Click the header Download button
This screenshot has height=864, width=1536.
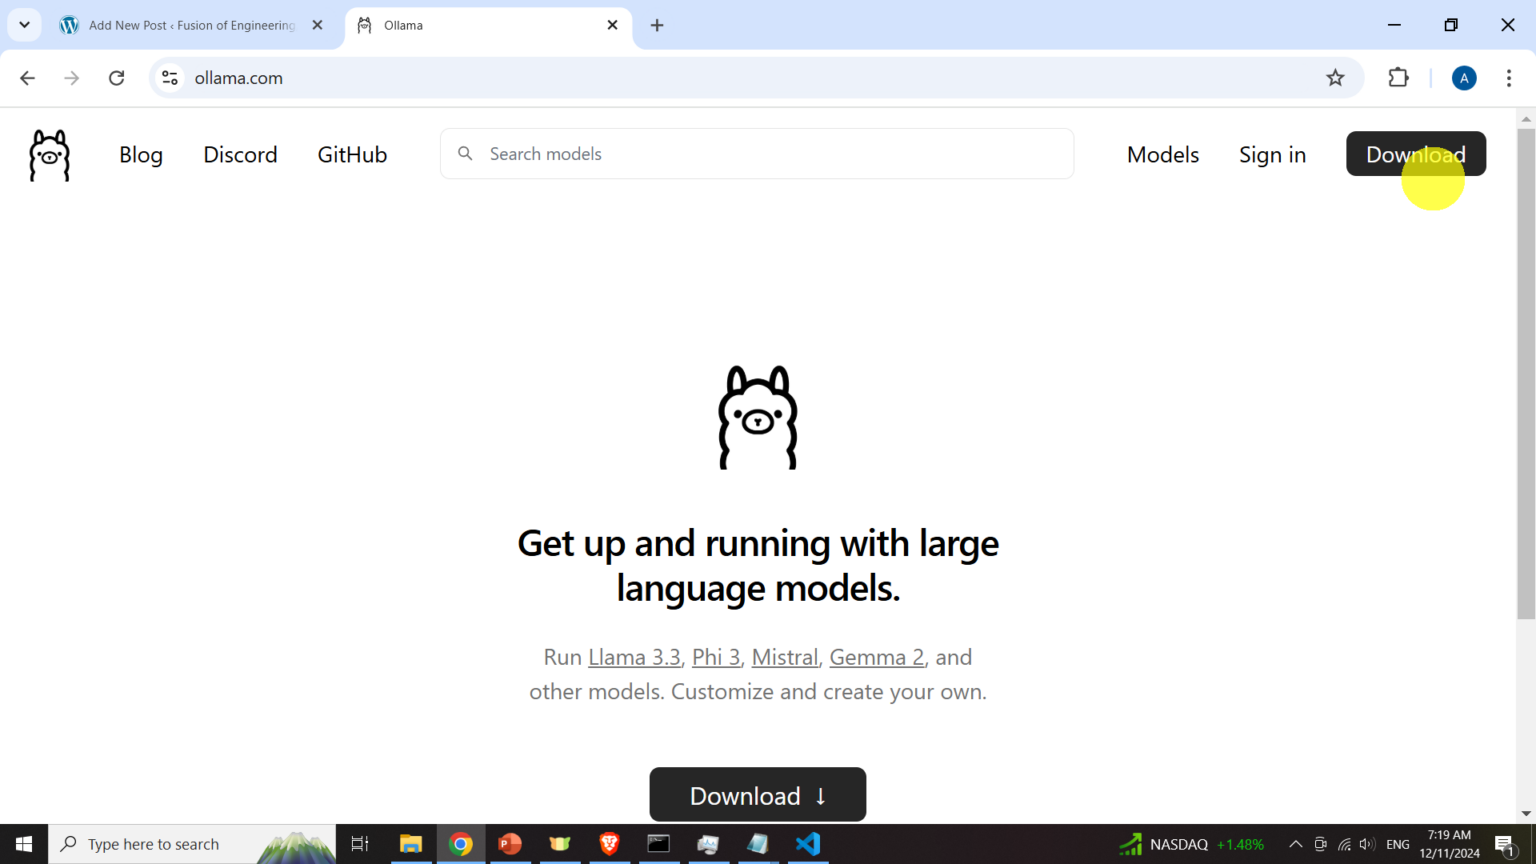[1416, 154]
